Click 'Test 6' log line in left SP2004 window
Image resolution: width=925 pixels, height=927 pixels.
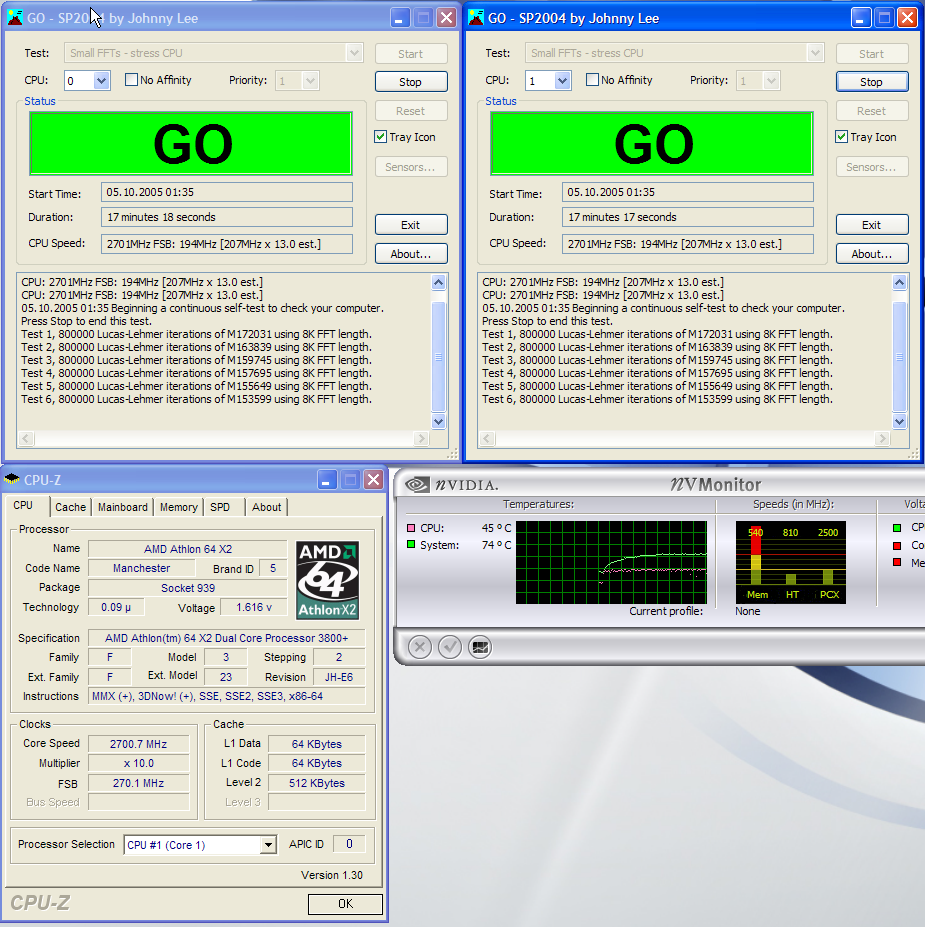click(x=197, y=399)
